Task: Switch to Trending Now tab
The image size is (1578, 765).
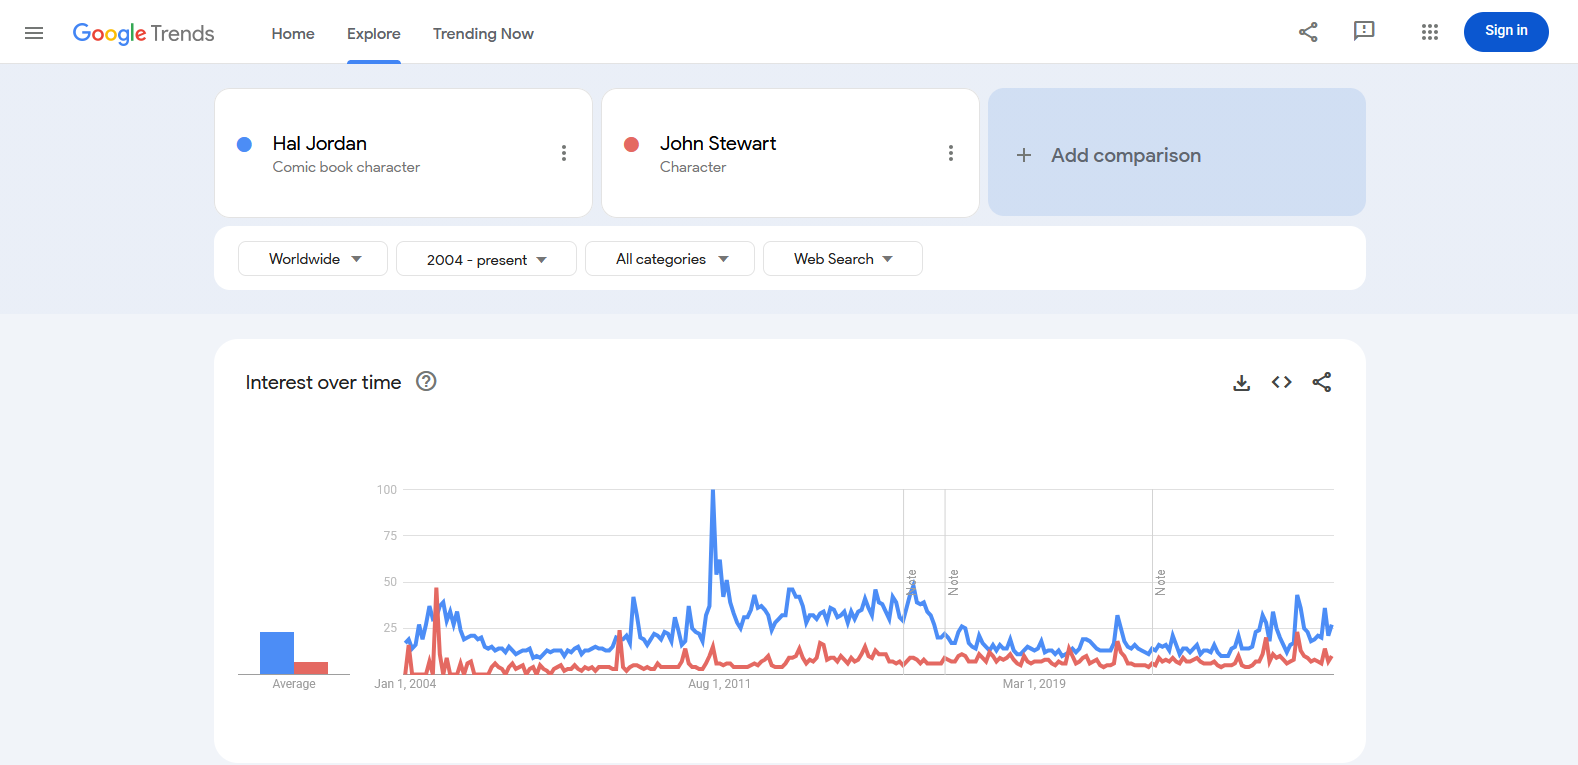Action: click(483, 33)
